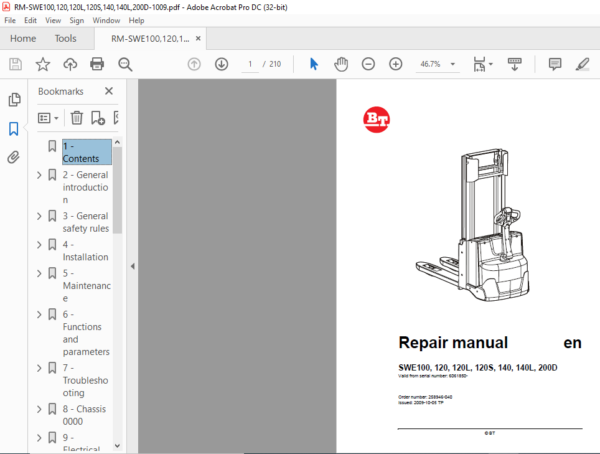
Task: Click scrolling mode toolbar icon
Action: click(515, 64)
